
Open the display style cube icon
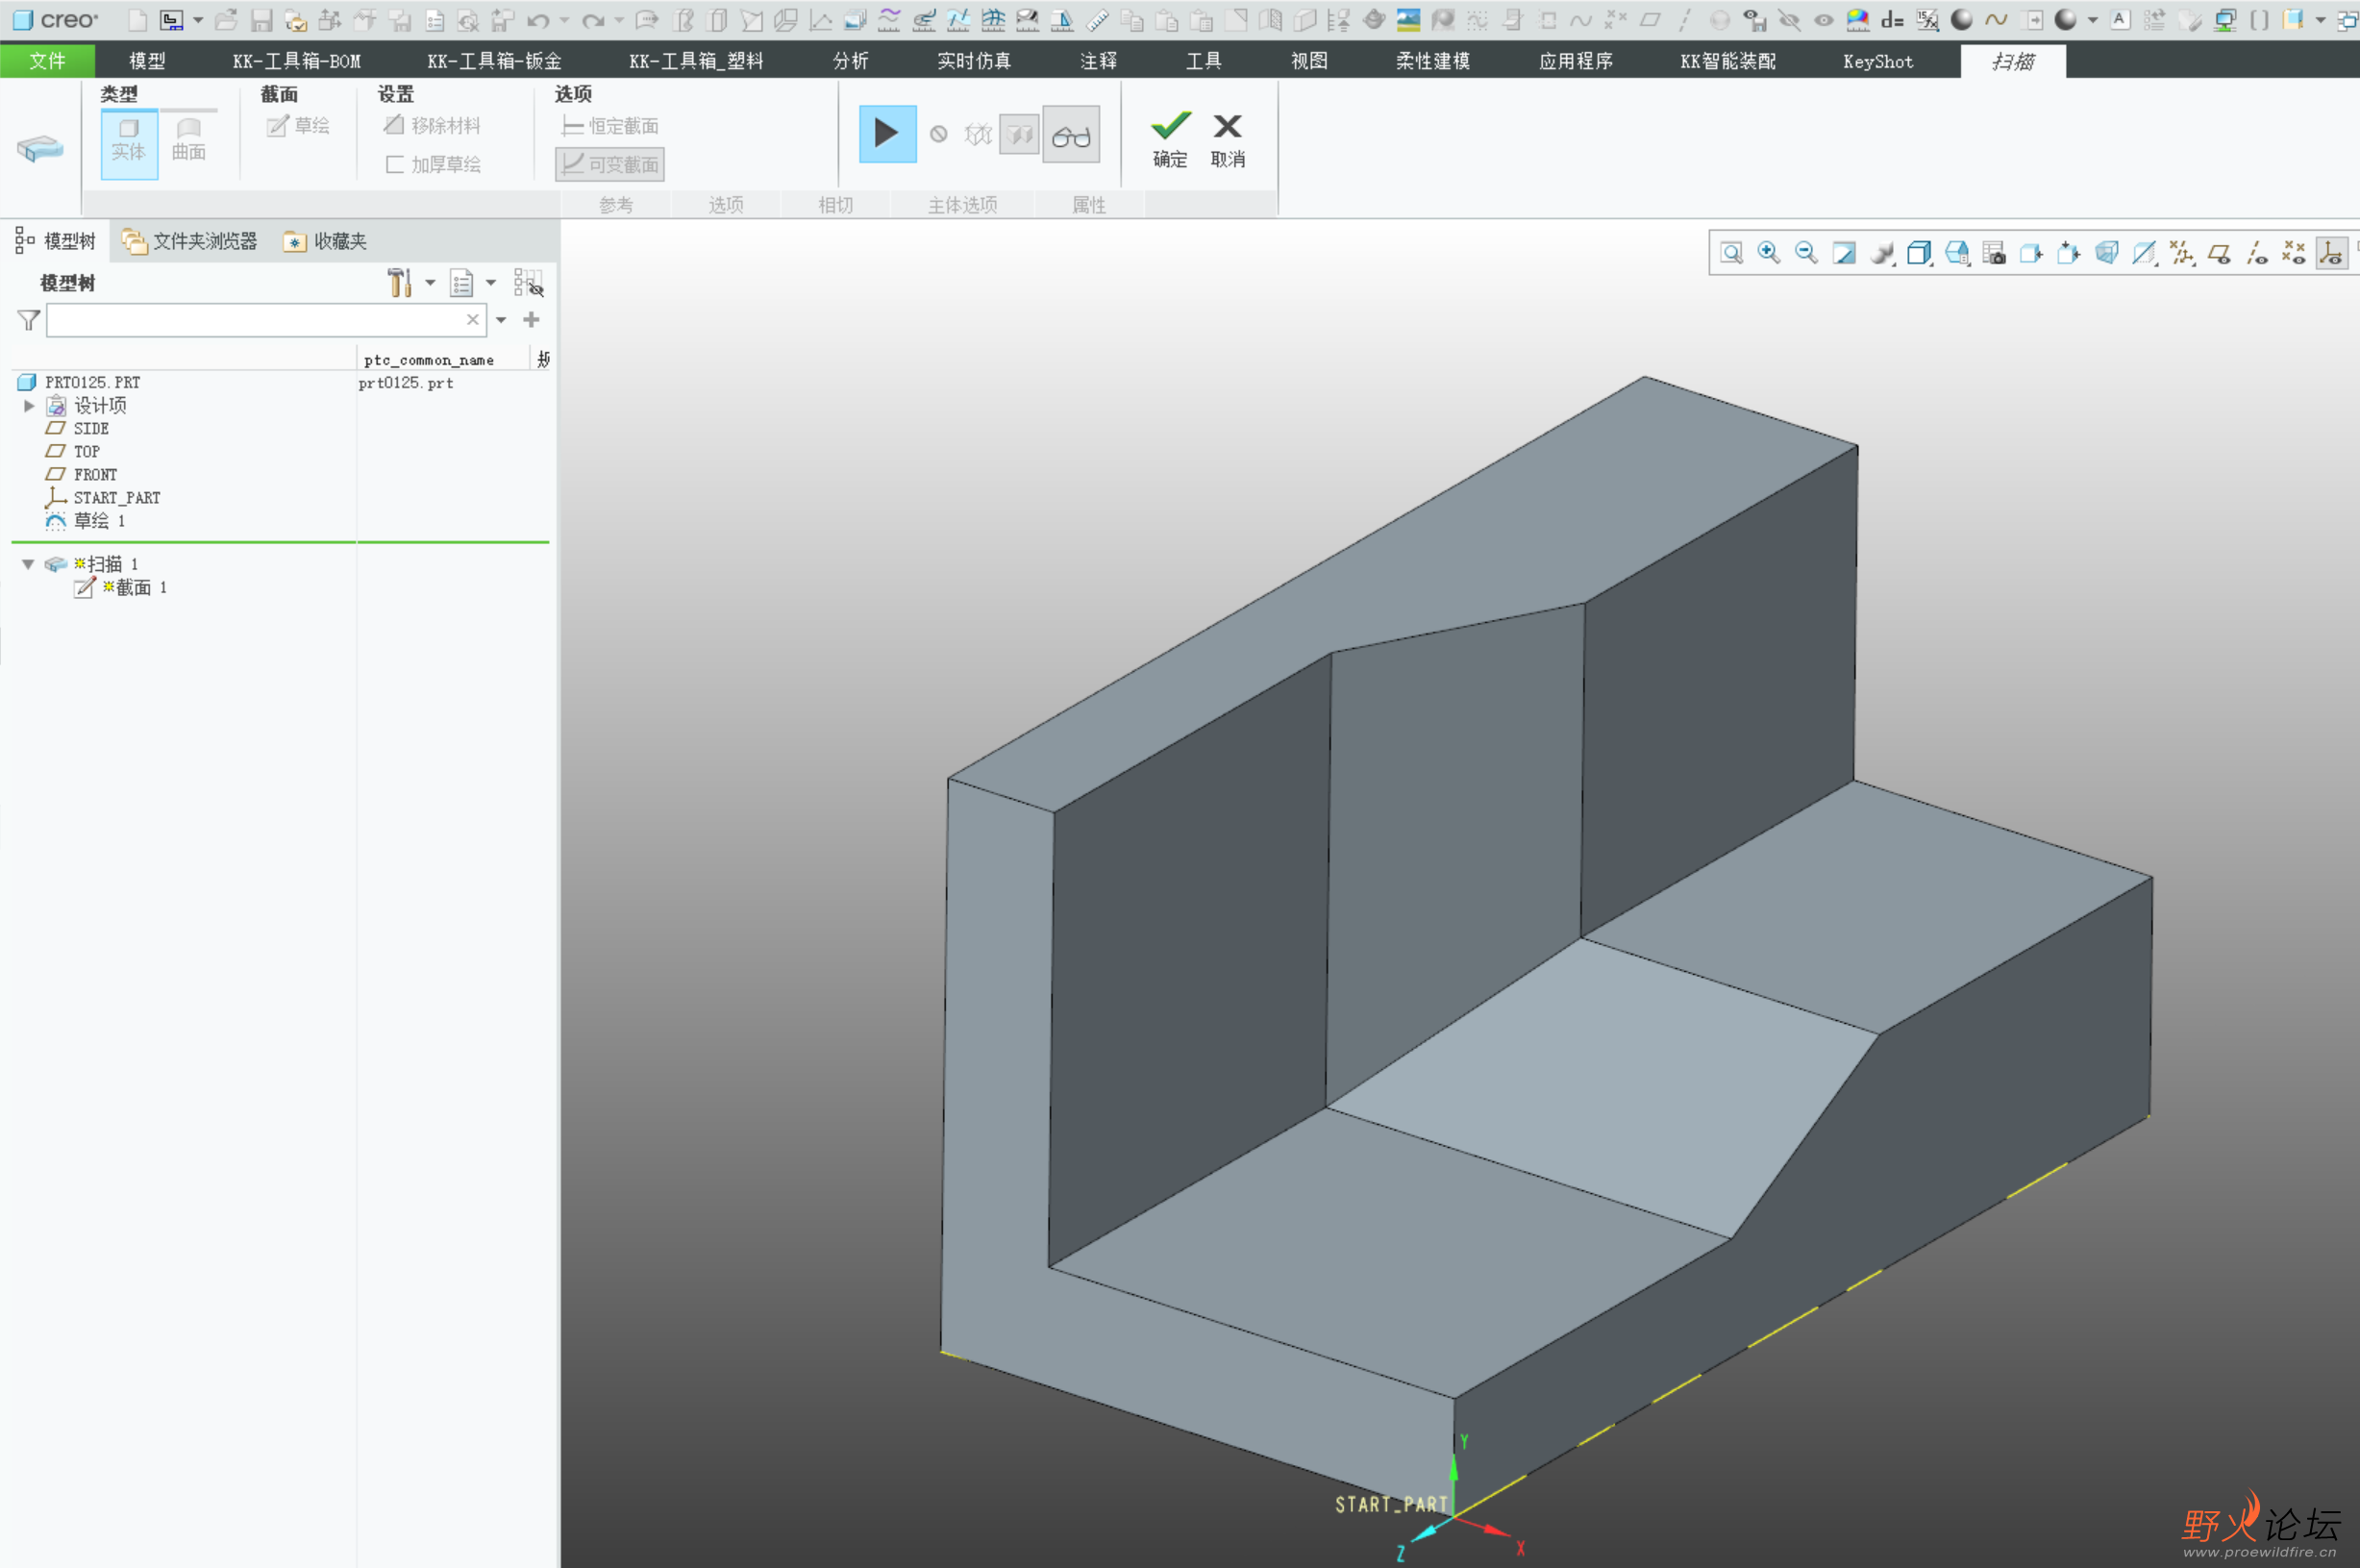click(1919, 253)
